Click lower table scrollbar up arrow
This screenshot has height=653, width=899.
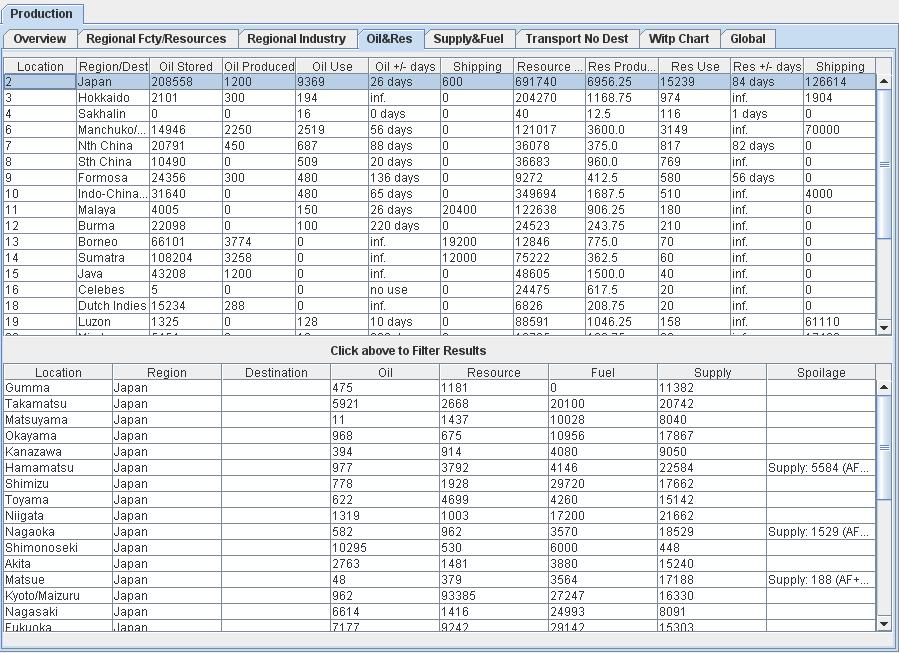884,387
